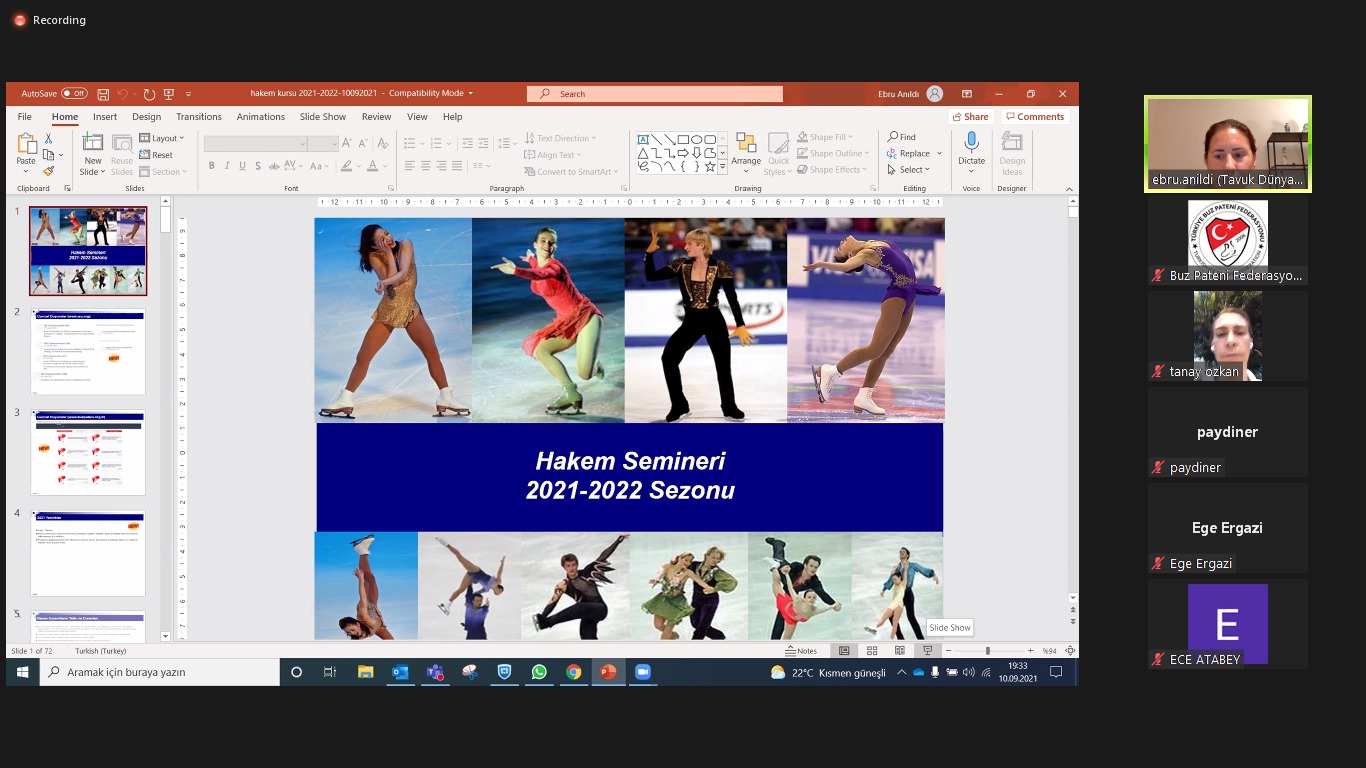
Task: Open Ribbon Display Options icon in title bar
Action: [x=967, y=94]
